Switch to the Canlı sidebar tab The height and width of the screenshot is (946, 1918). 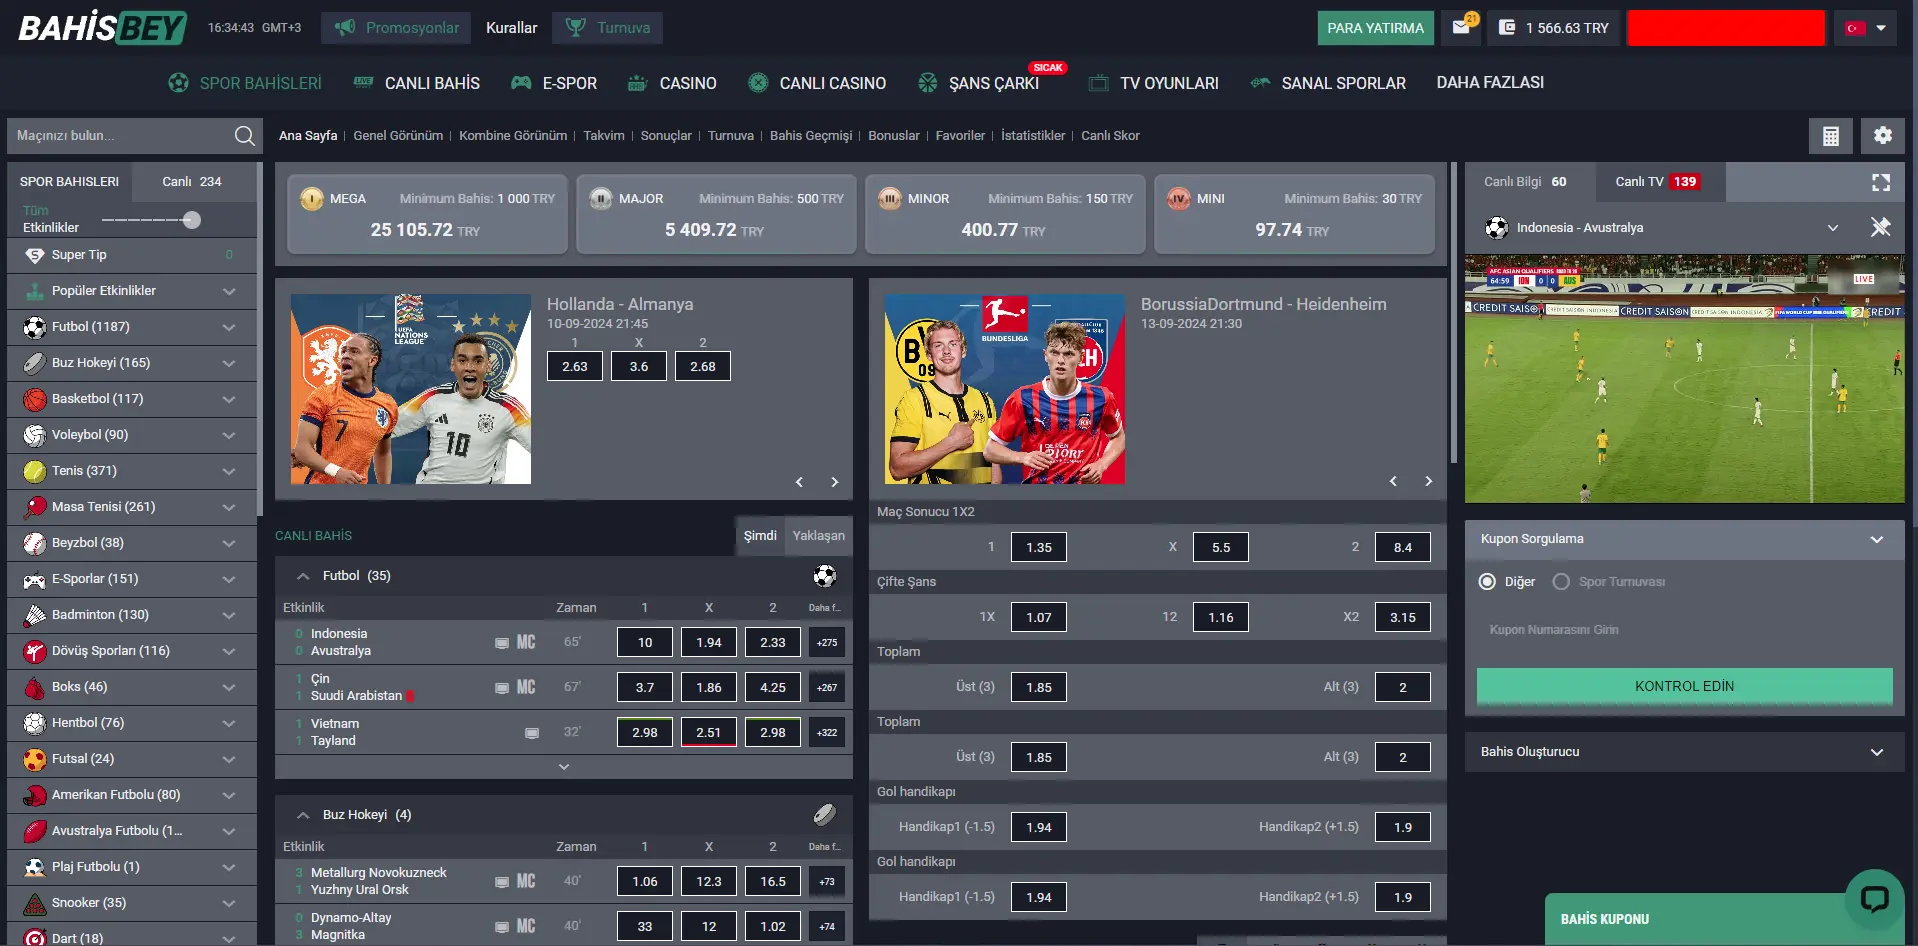click(192, 182)
